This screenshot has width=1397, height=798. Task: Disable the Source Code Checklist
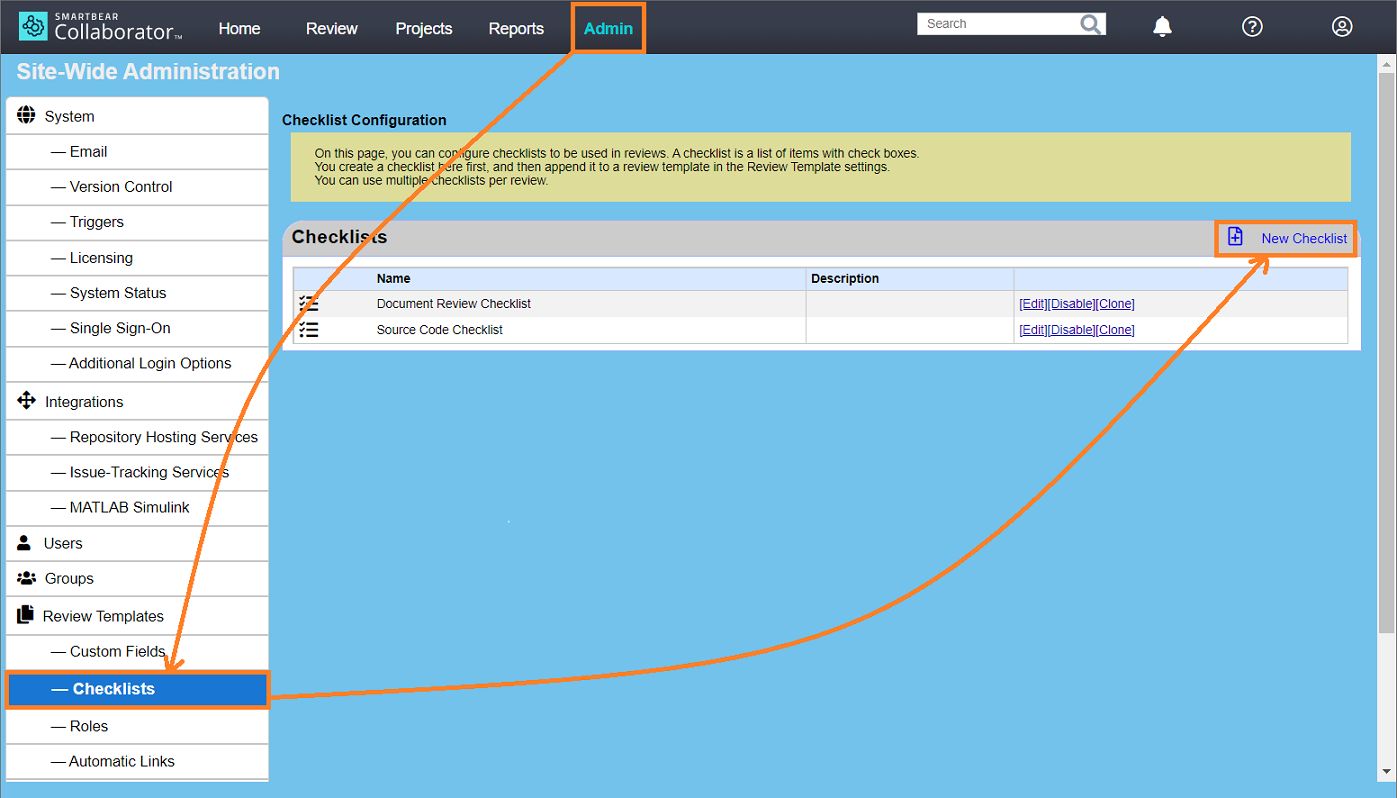tap(1071, 330)
